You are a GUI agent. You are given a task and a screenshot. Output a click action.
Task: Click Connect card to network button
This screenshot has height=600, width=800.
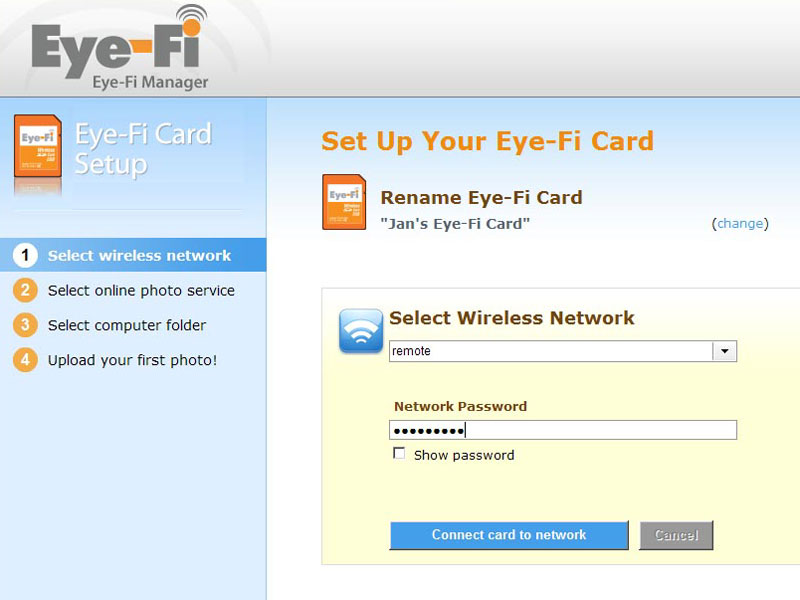[509, 535]
